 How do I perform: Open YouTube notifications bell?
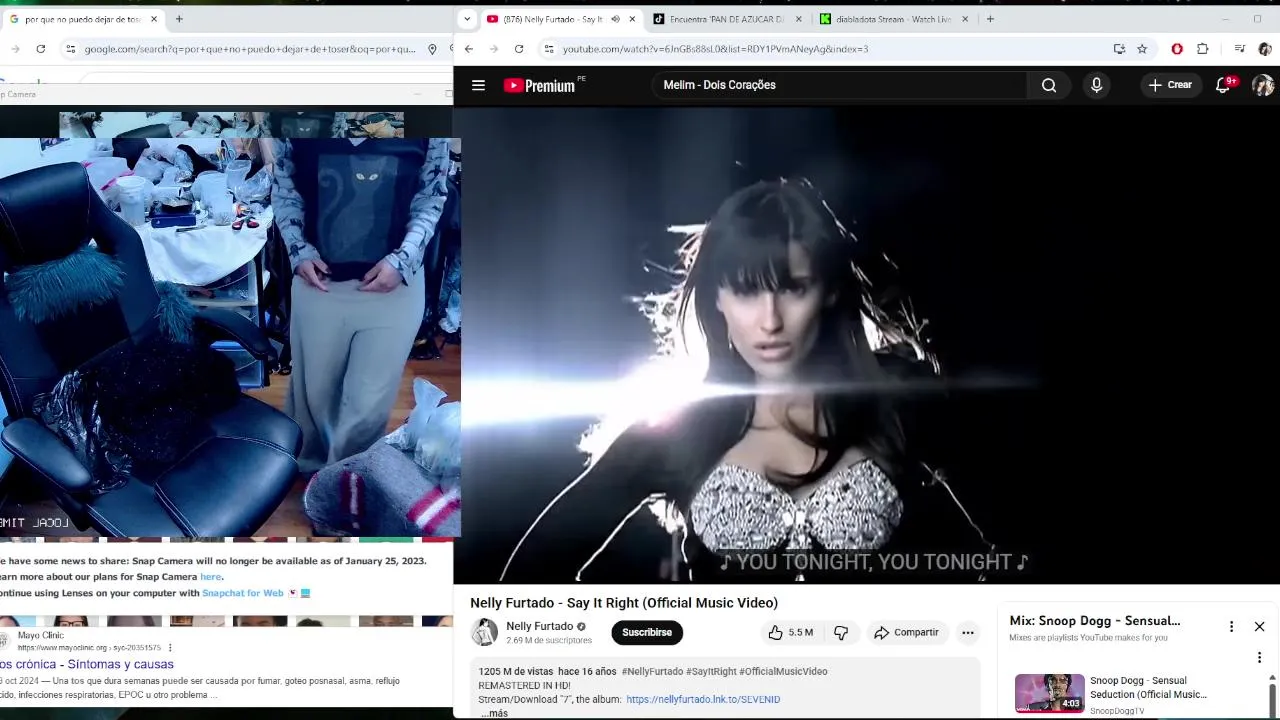pyautogui.click(x=1223, y=85)
